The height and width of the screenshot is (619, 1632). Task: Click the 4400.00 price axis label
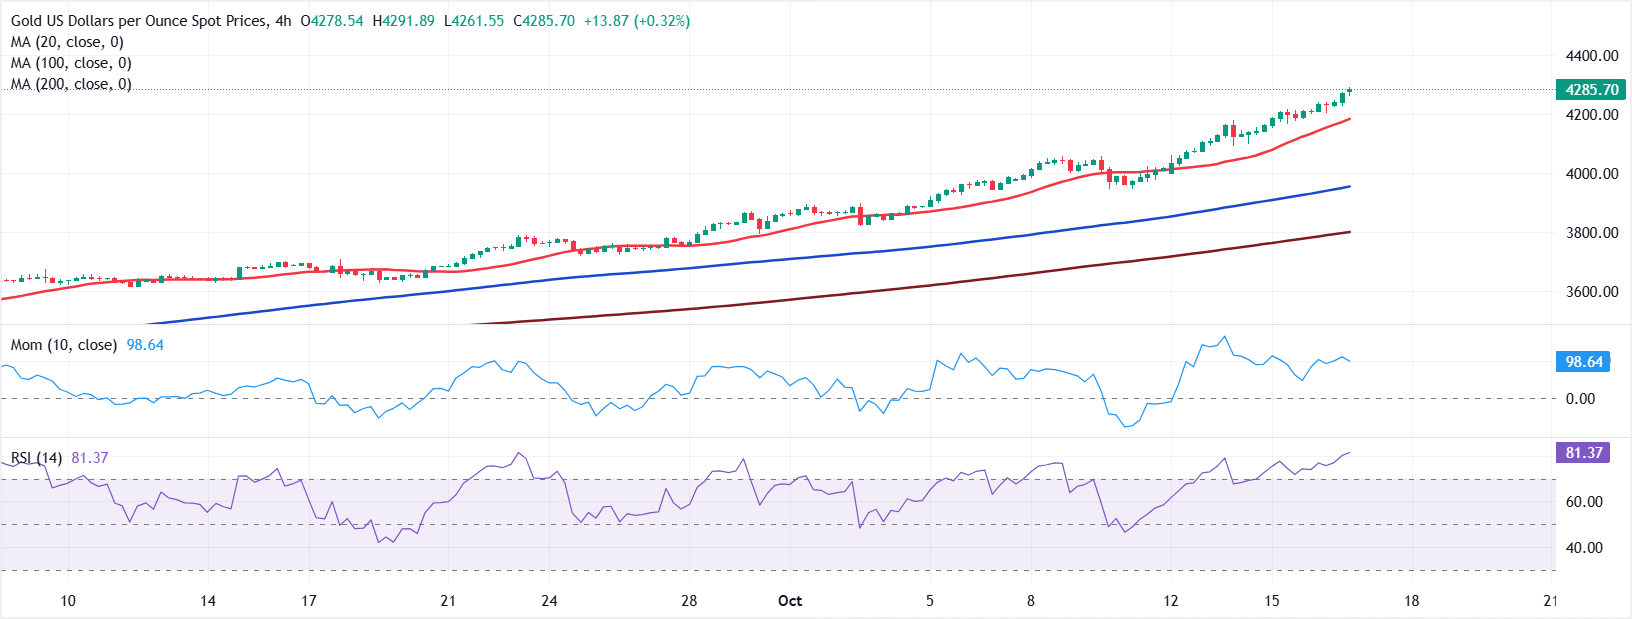[1591, 56]
